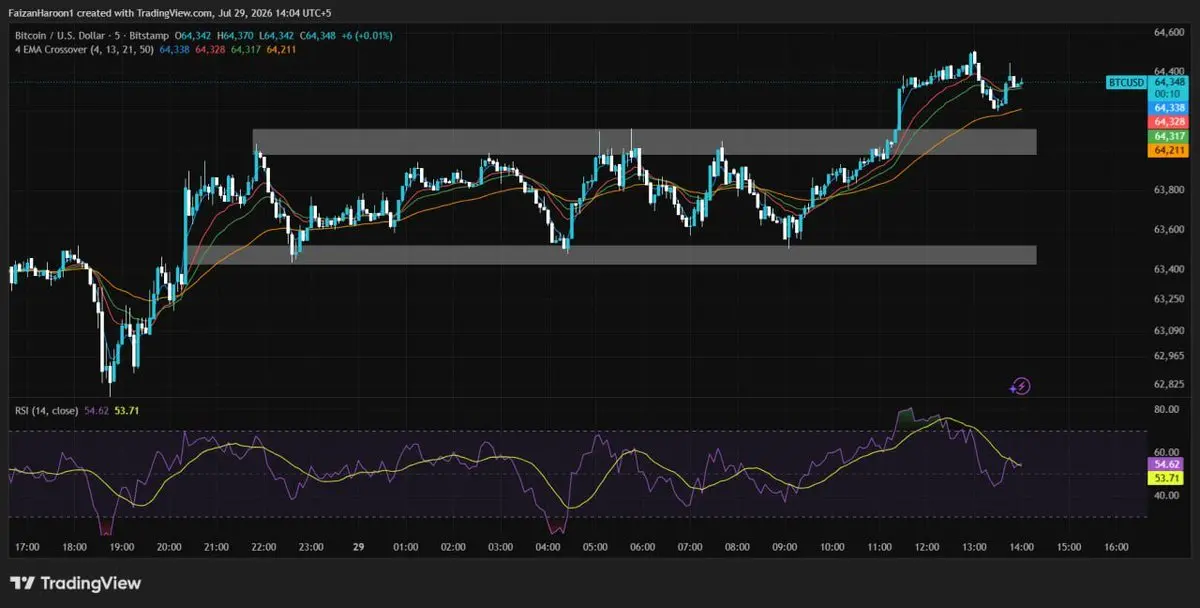Click the yellow 53.71 RSI average label
Image resolution: width=1200 pixels, height=608 pixels.
(x=1169, y=478)
